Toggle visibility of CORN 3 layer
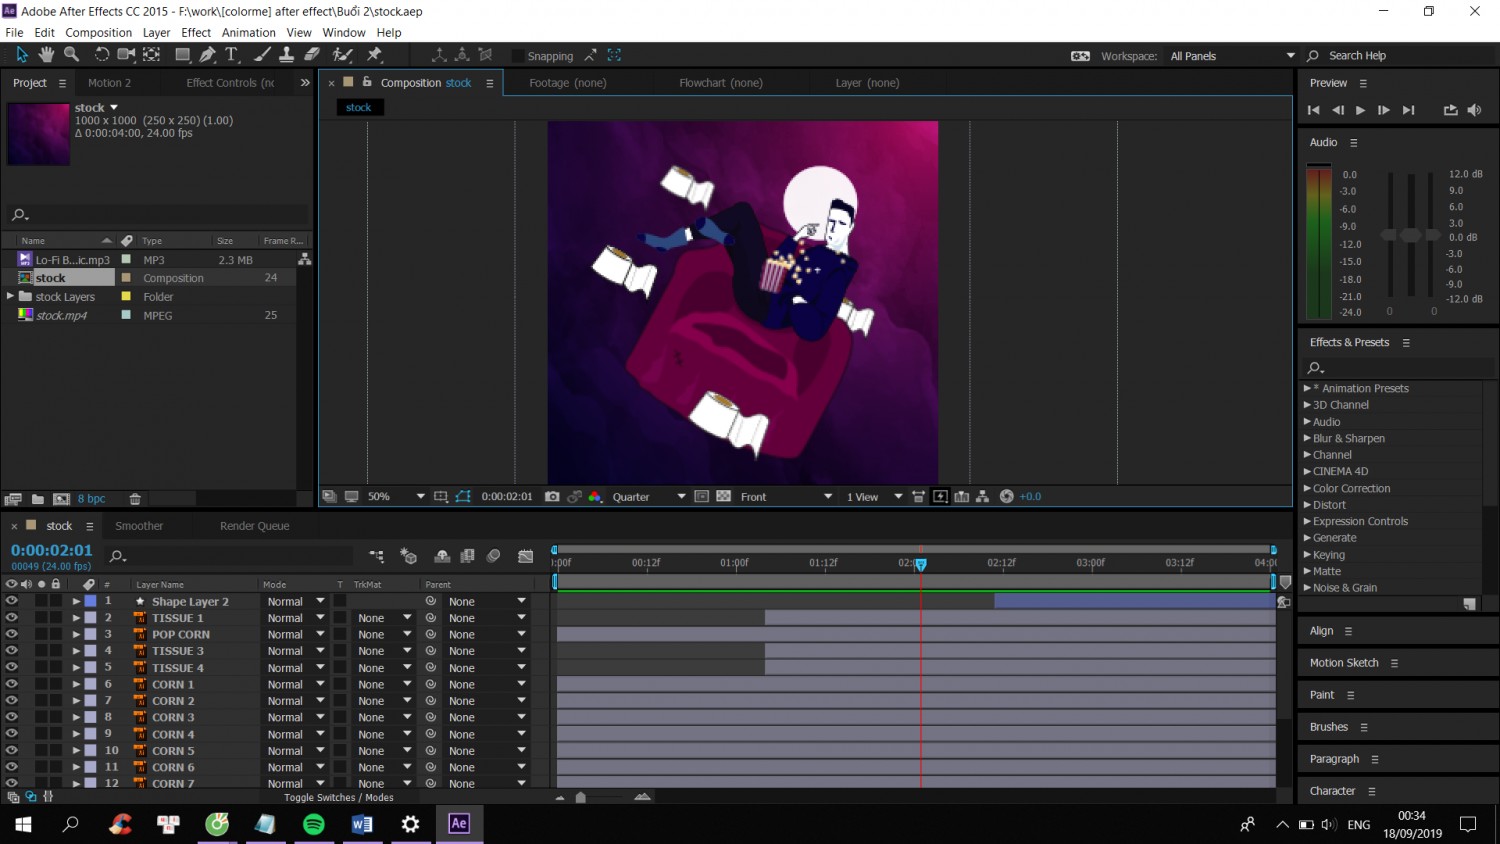This screenshot has width=1500, height=844. [11, 717]
